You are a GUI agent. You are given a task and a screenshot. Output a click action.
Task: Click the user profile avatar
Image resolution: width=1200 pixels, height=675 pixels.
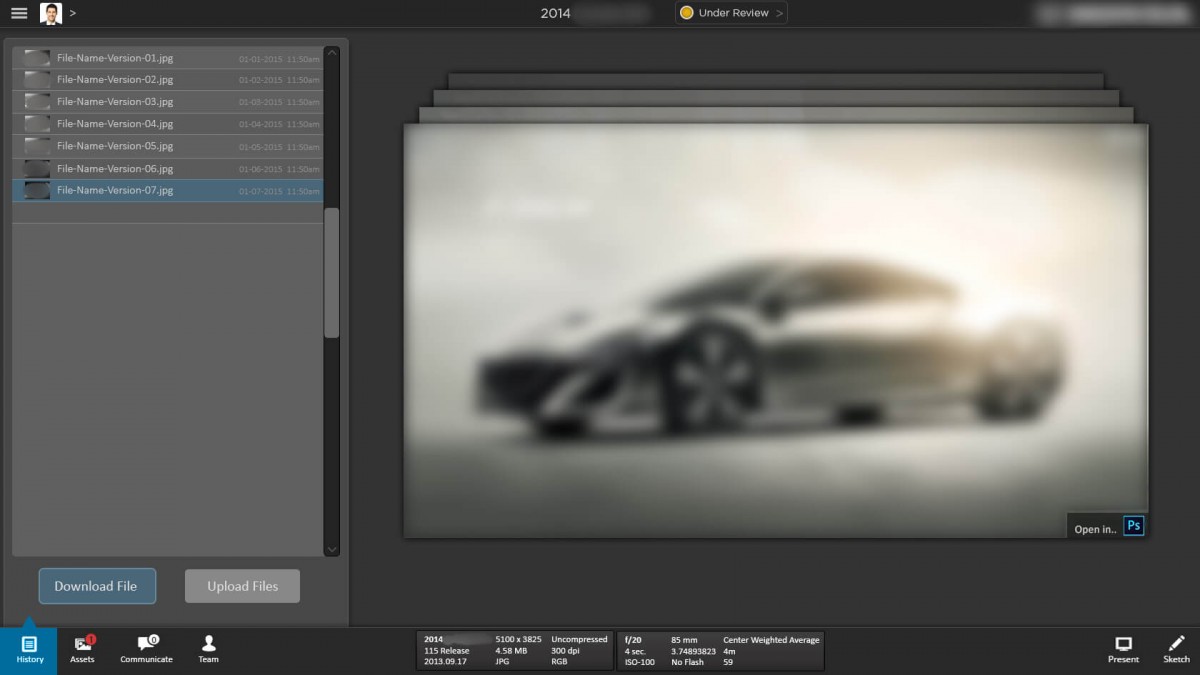[x=51, y=13]
